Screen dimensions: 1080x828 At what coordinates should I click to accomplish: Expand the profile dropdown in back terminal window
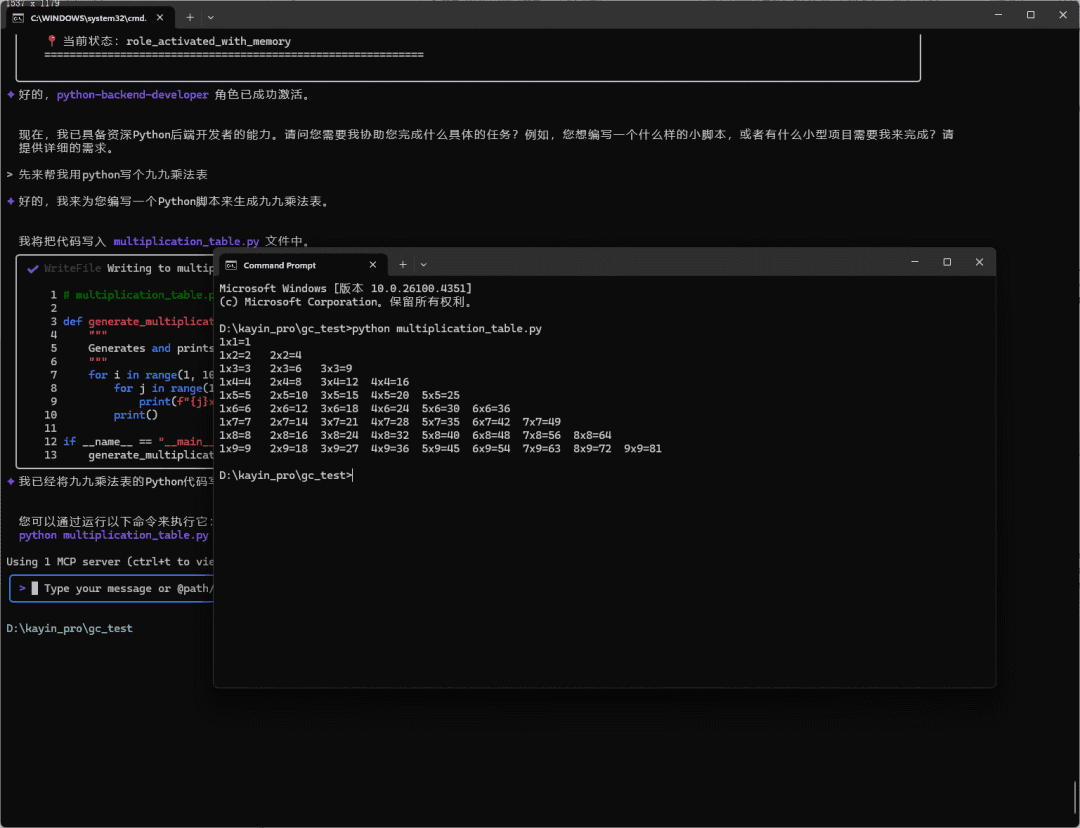pos(211,18)
